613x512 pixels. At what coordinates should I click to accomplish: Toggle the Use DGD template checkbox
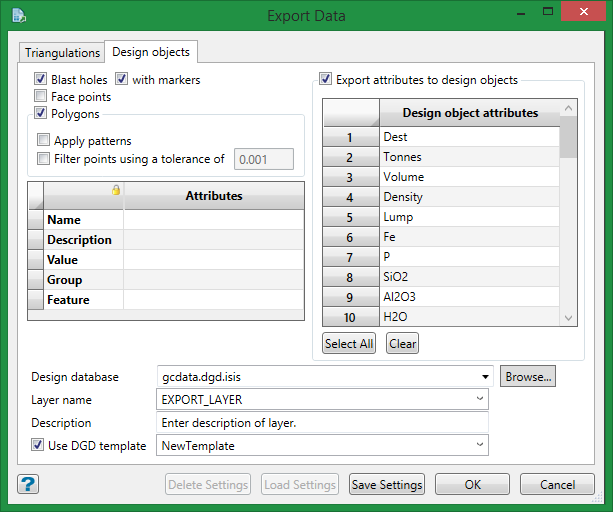38,446
